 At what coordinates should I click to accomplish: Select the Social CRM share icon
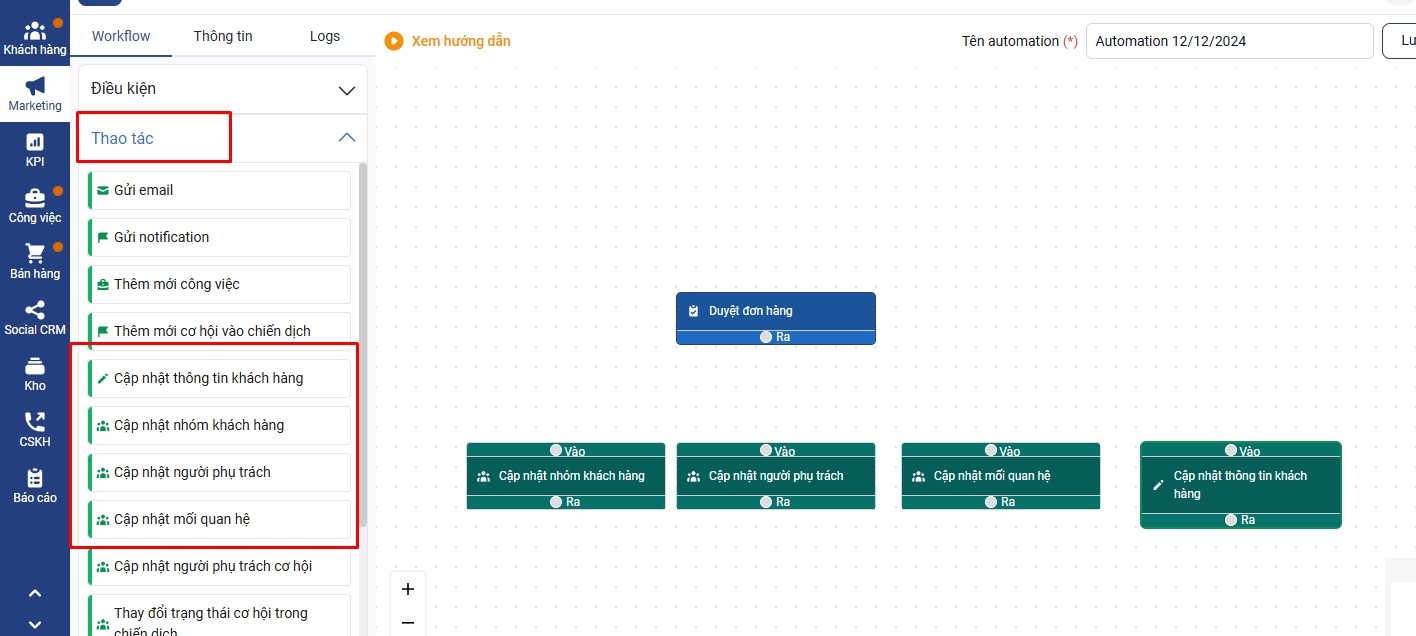35,311
